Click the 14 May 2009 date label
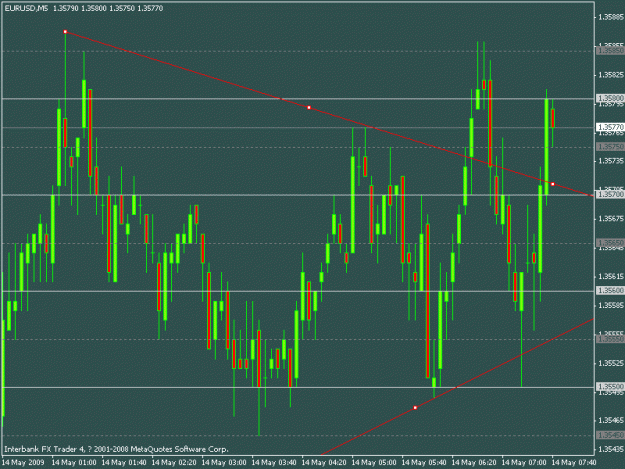625x469 pixels. (23, 463)
